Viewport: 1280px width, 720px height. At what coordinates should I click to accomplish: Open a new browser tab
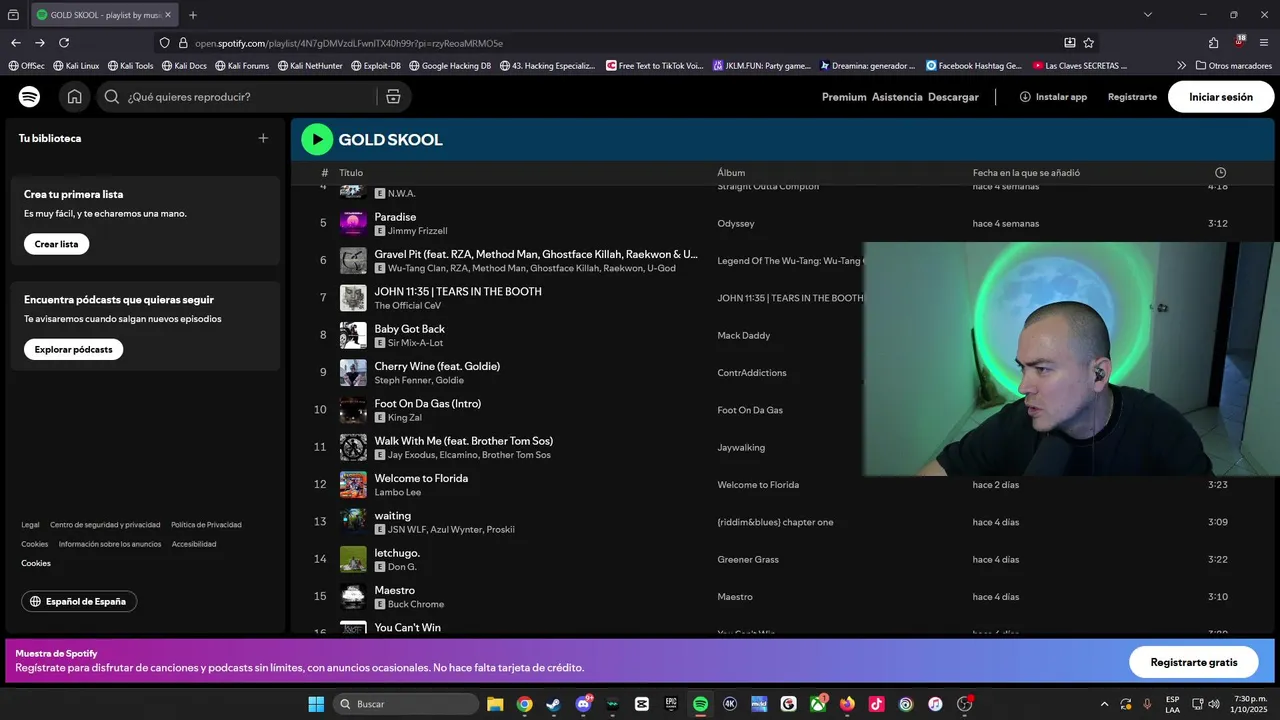193,15
